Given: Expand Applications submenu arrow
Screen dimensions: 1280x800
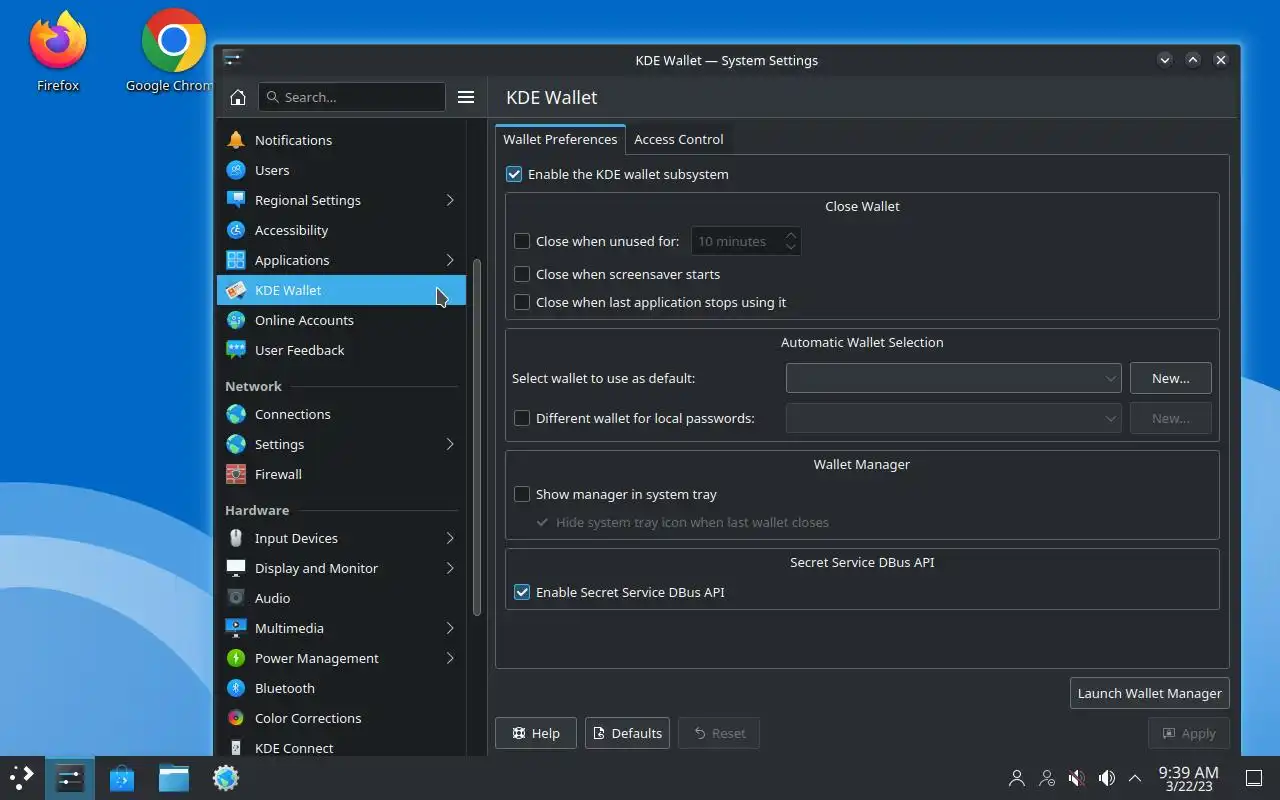Looking at the screenshot, I should point(450,260).
